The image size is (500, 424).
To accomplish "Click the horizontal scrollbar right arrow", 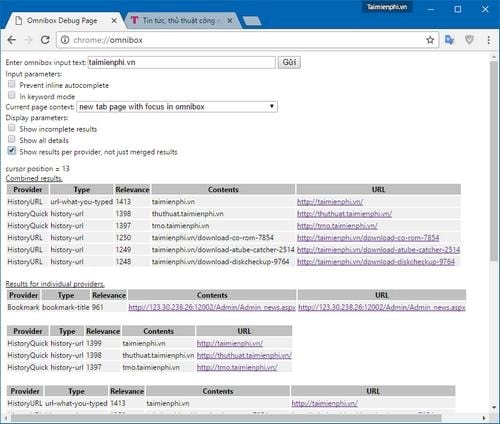I will pos(484,418).
